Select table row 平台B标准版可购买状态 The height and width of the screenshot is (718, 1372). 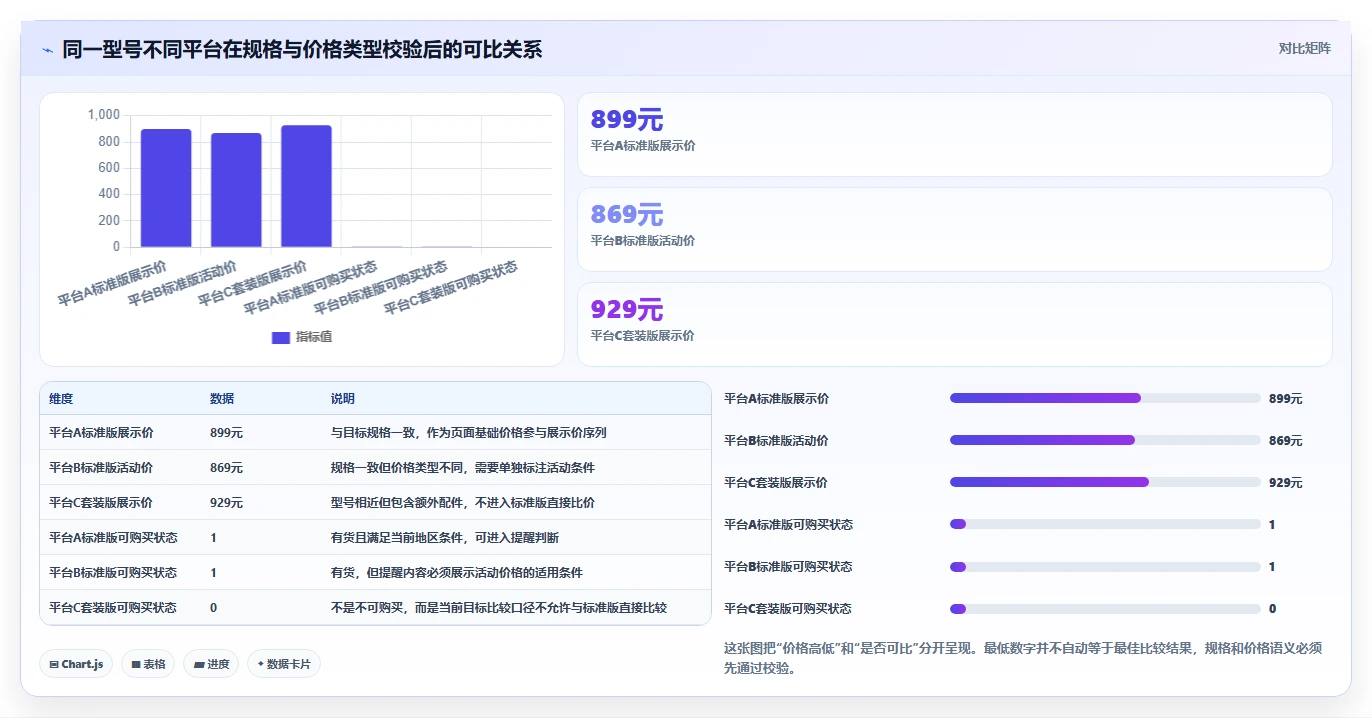tap(375, 573)
